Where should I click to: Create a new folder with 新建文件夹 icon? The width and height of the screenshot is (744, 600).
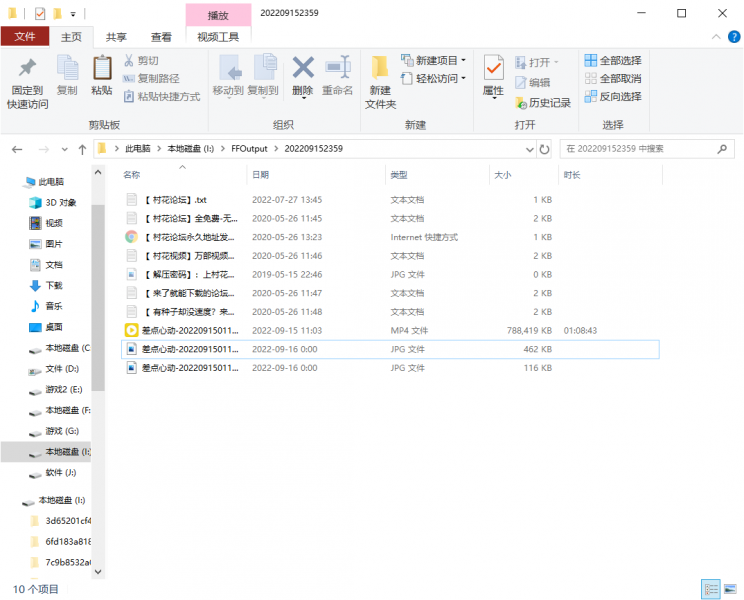pos(380,69)
